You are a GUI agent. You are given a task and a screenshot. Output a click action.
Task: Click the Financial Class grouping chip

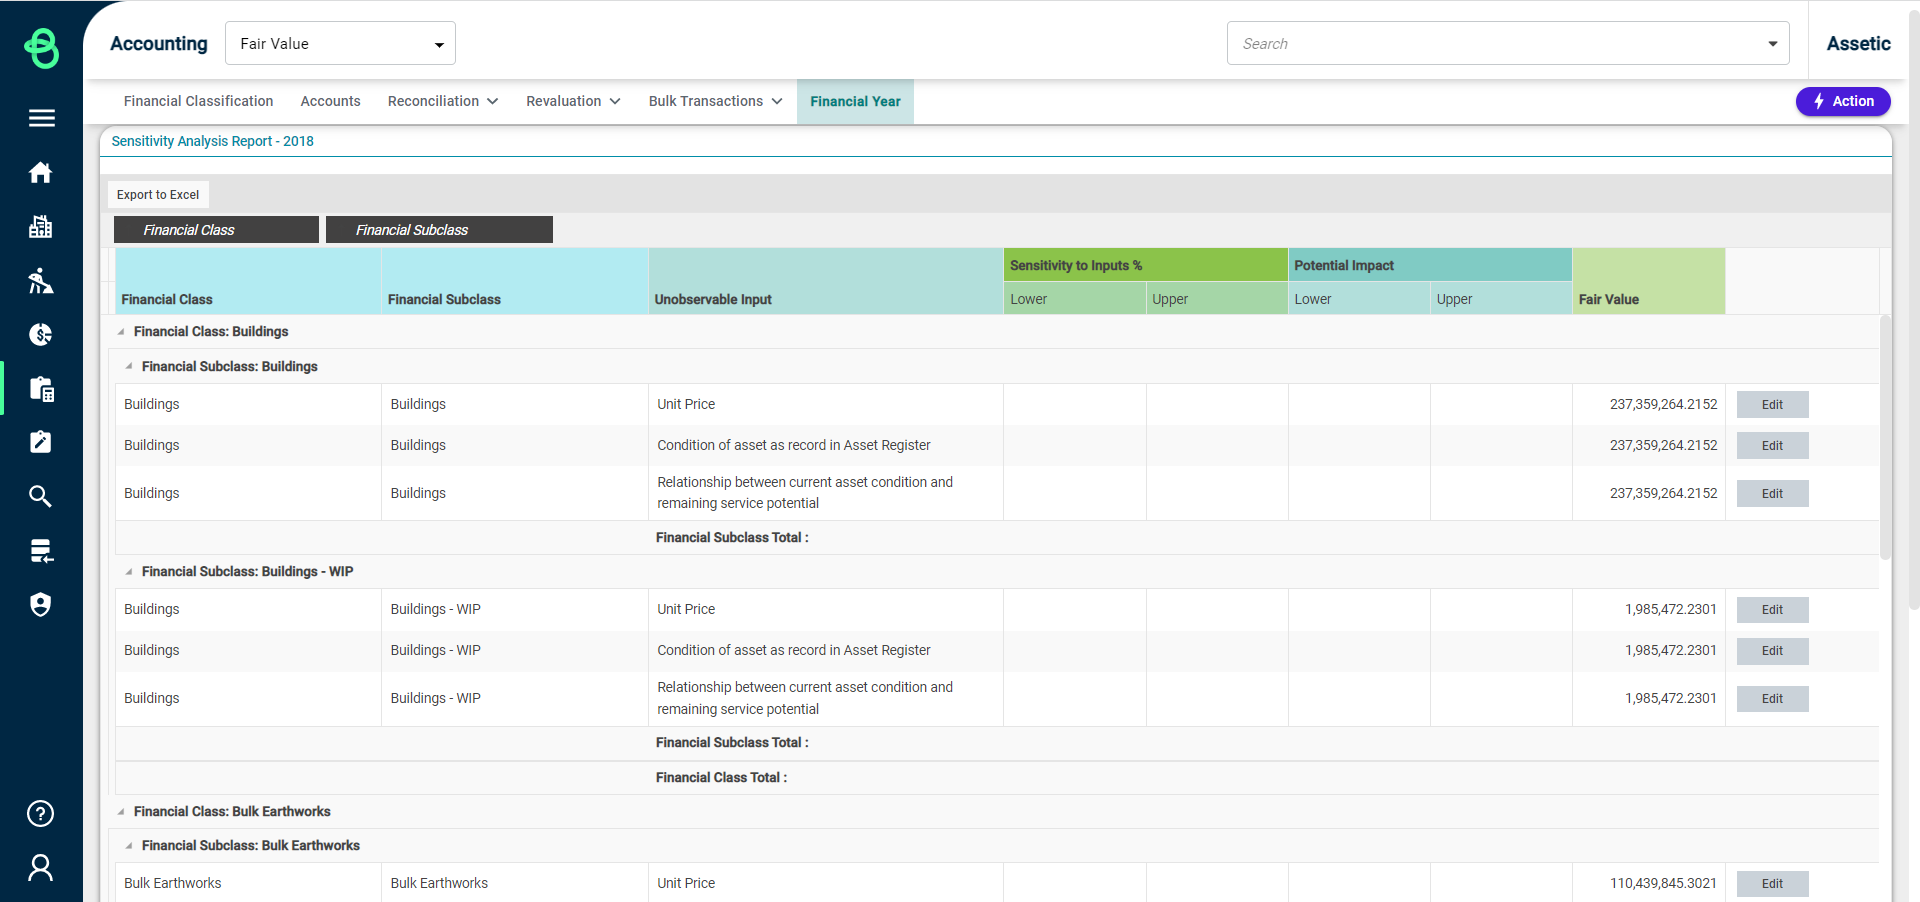point(216,230)
